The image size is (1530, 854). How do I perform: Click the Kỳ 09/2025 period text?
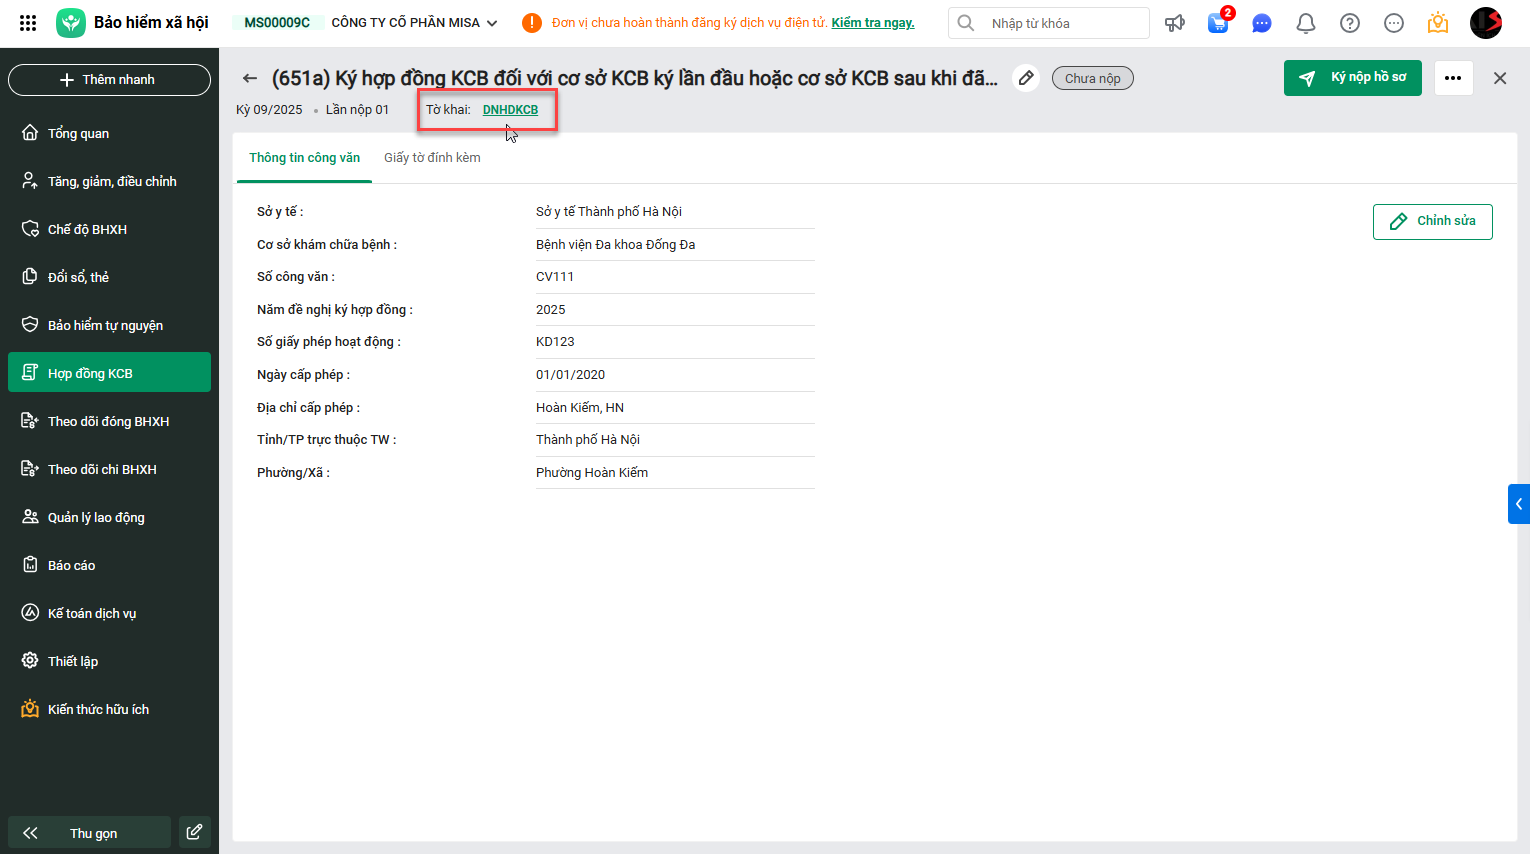[x=269, y=110]
